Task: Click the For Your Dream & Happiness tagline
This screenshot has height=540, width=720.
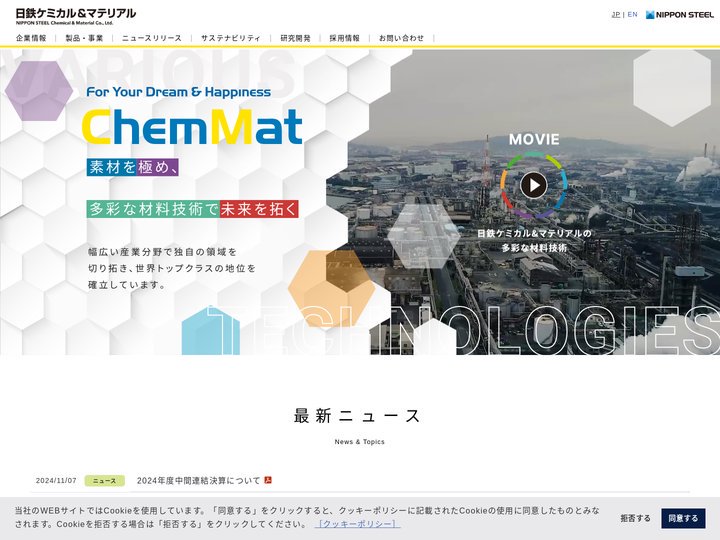Action: [x=179, y=92]
